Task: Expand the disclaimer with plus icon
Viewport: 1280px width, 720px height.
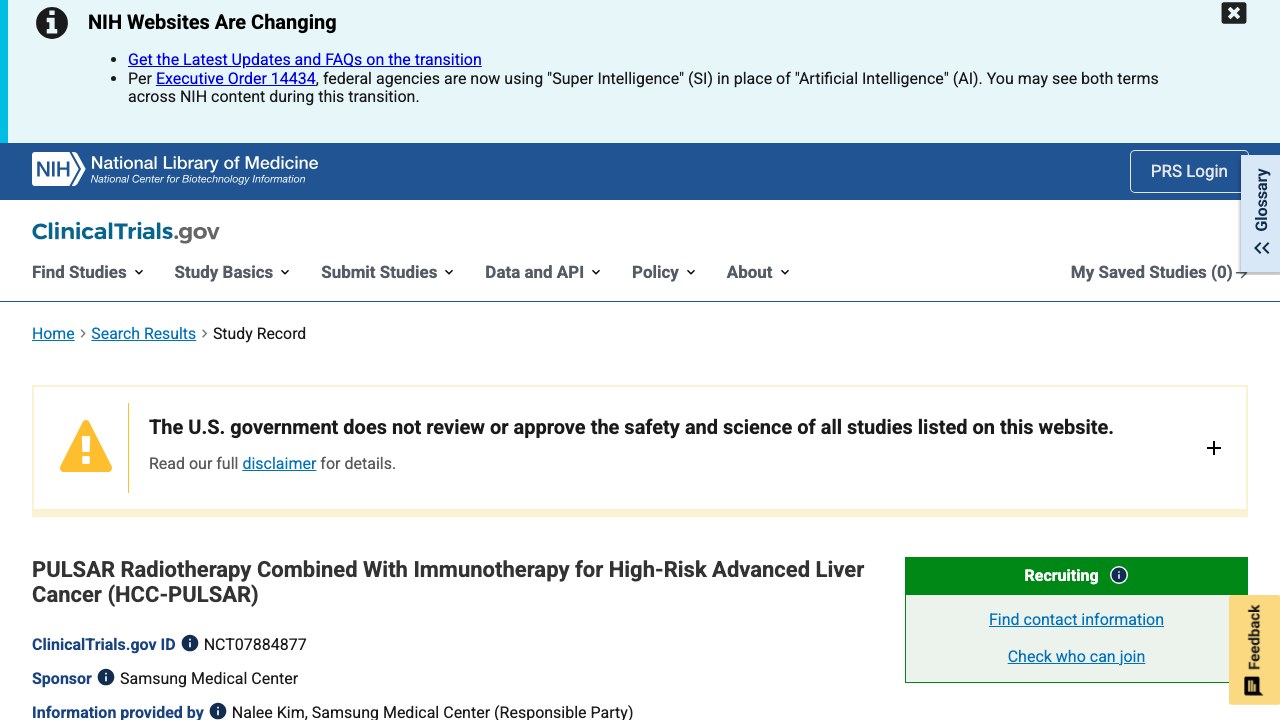Action: tap(1213, 448)
